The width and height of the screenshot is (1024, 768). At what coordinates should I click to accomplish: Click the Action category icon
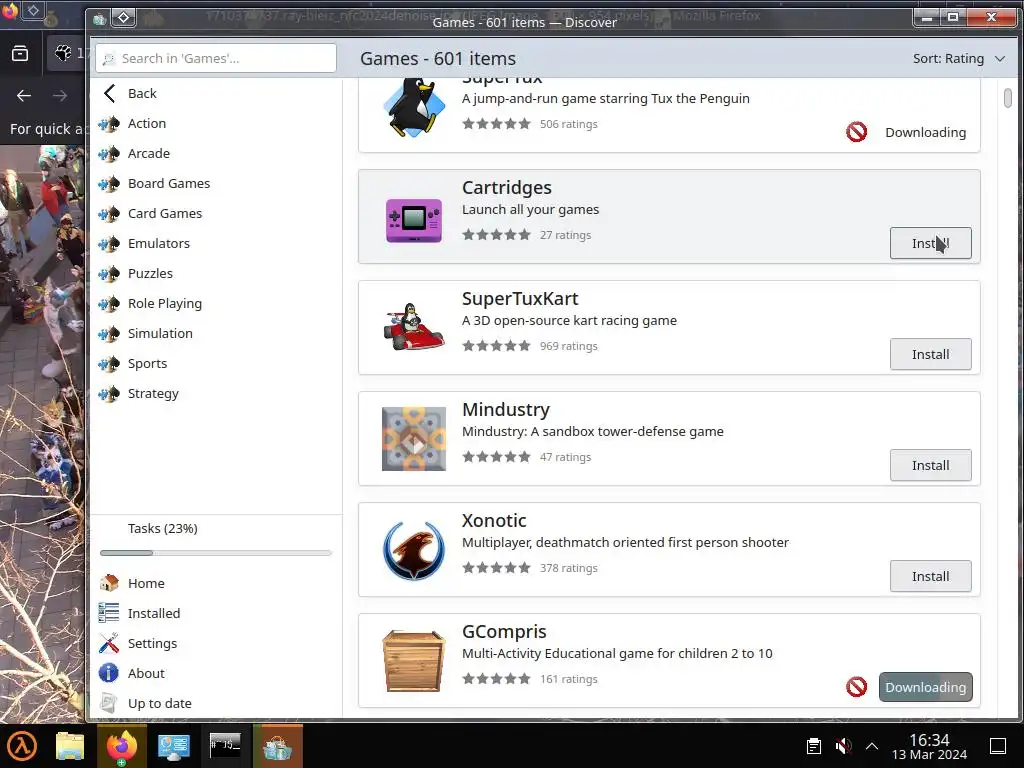tap(109, 123)
